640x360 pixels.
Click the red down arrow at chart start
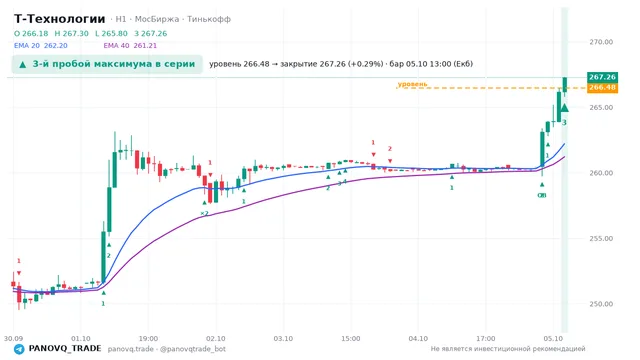19,273
